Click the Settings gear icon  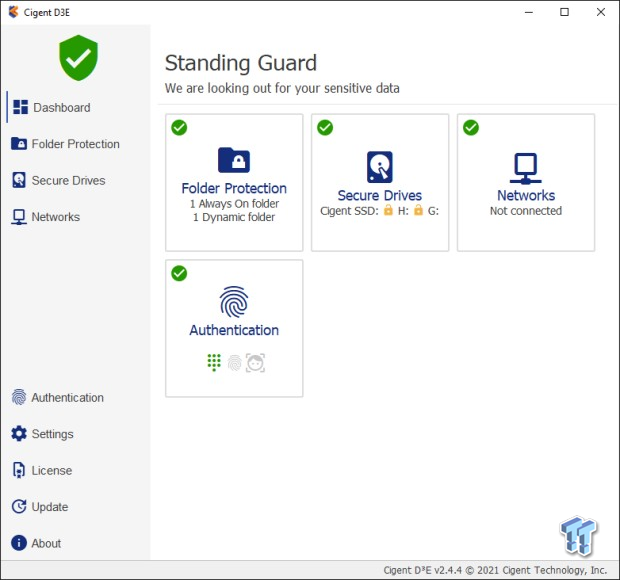coord(19,434)
